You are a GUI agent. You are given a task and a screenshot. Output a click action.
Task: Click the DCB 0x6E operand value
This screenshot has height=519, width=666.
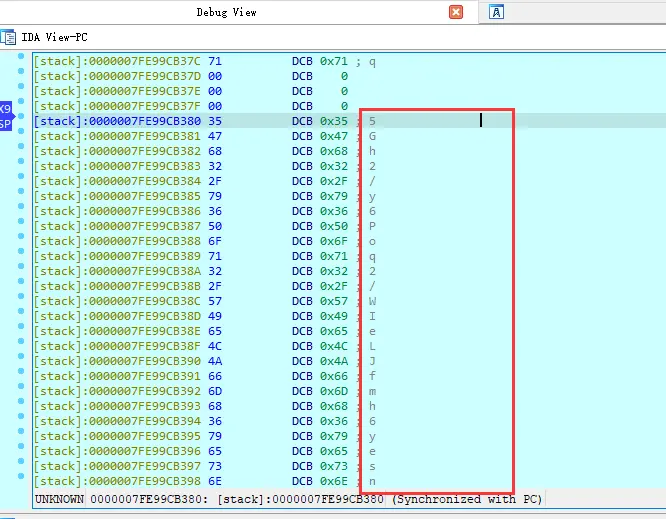coord(334,481)
